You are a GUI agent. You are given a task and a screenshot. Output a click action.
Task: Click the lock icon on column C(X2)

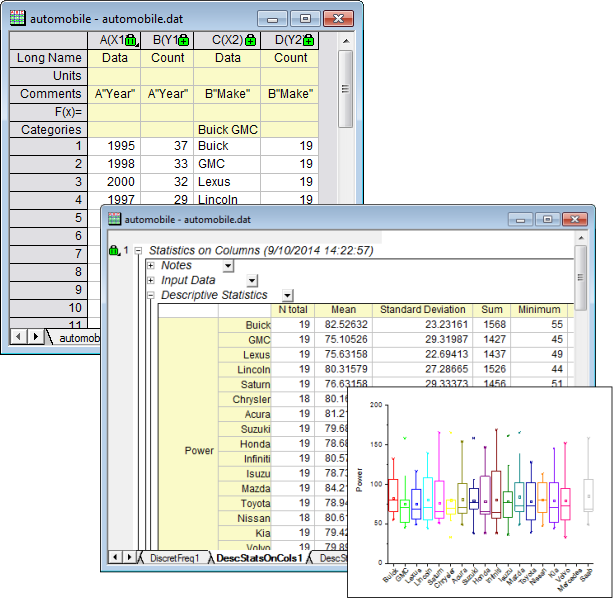click(249, 40)
